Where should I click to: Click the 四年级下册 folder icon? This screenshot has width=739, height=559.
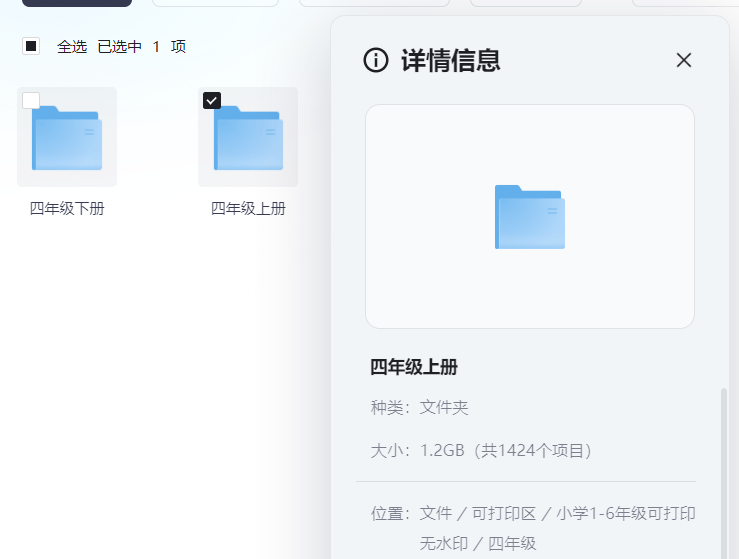click(67, 138)
